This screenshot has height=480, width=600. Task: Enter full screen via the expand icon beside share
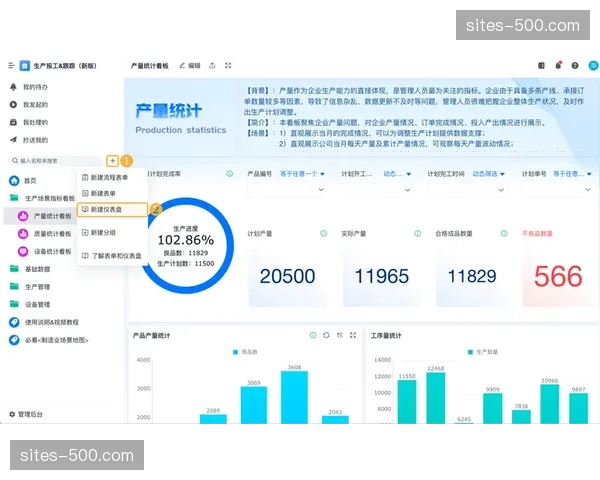click(x=228, y=65)
